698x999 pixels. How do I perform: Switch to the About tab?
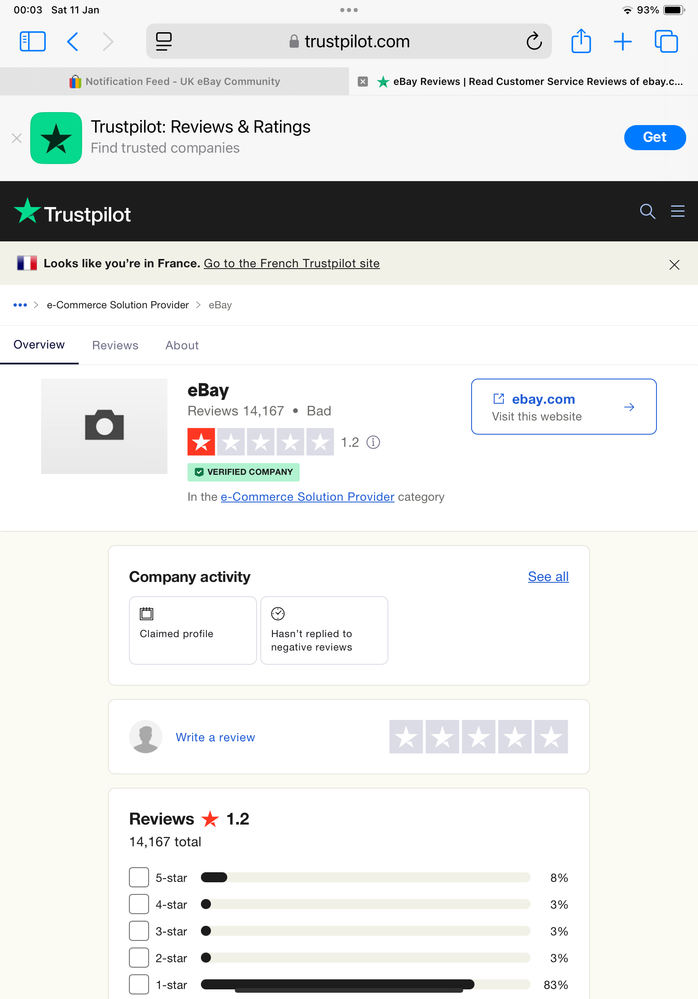[x=182, y=345]
